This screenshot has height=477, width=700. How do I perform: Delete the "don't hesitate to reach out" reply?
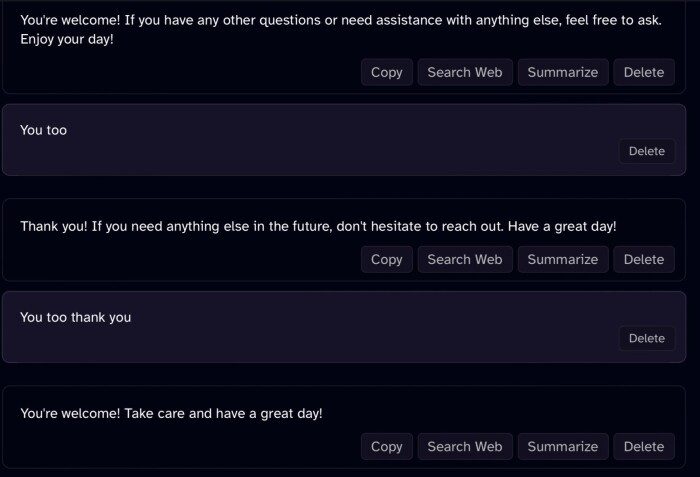643,259
